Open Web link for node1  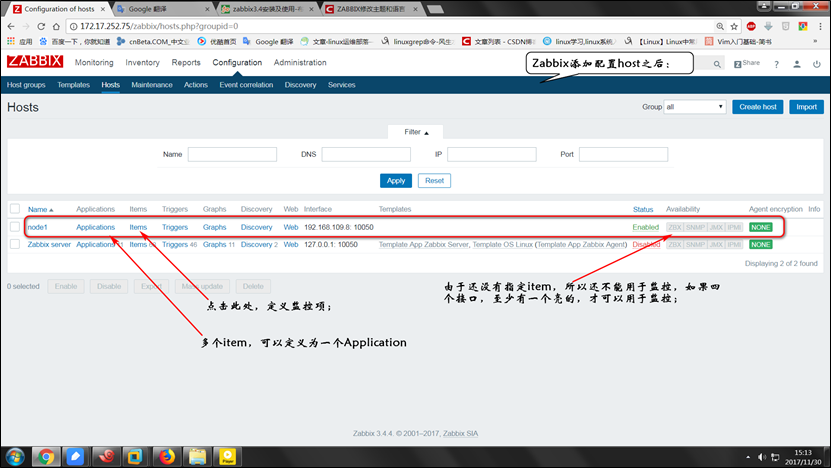(291, 227)
